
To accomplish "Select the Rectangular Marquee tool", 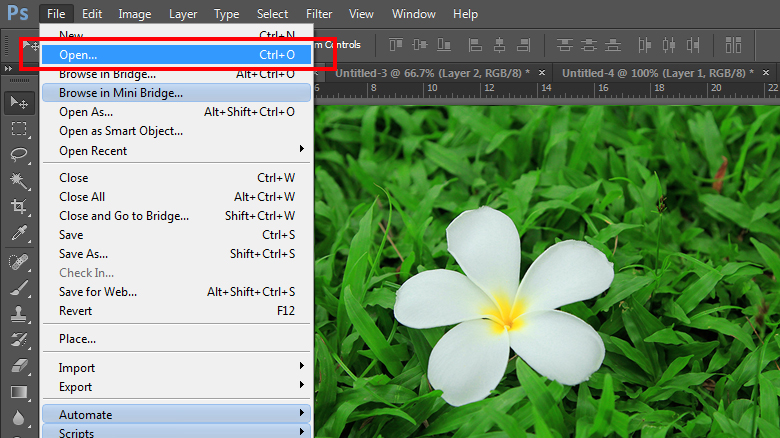I will click(x=18, y=128).
